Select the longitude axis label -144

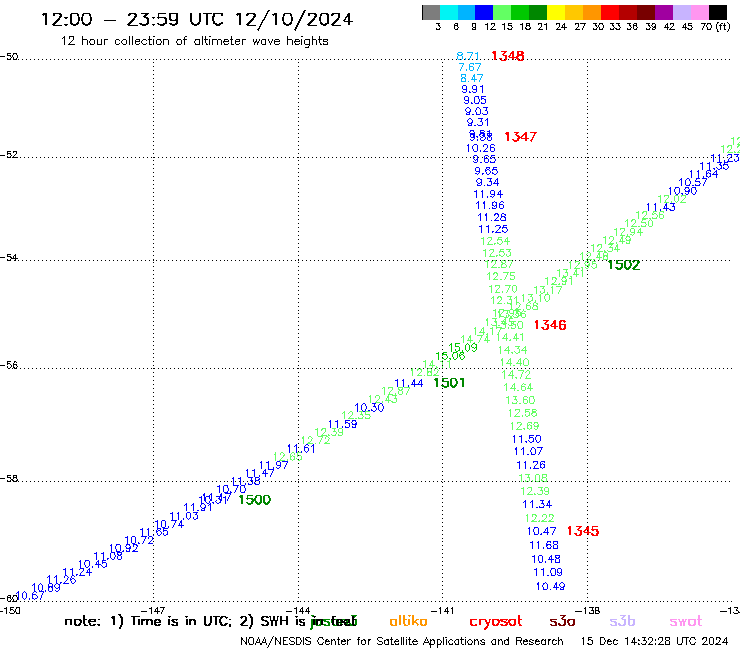[x=298, y=611]
